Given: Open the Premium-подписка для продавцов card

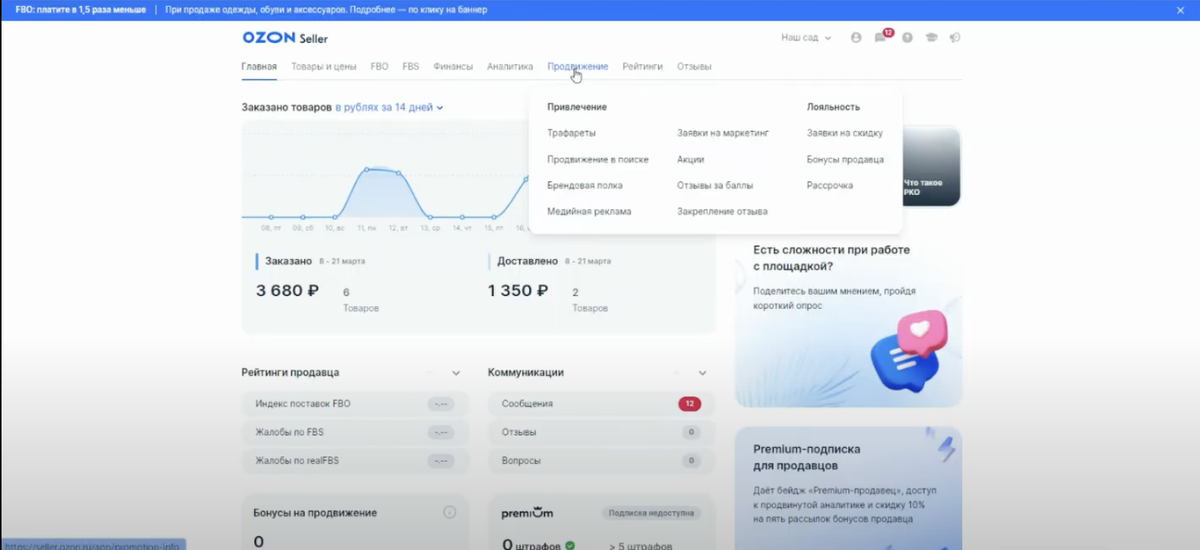Looking at the screenshot, I should (x=848, y=488).
